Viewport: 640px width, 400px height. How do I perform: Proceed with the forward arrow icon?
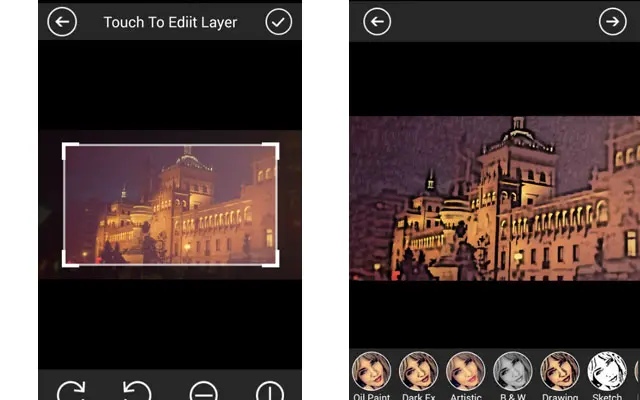(x=612, y=22)
